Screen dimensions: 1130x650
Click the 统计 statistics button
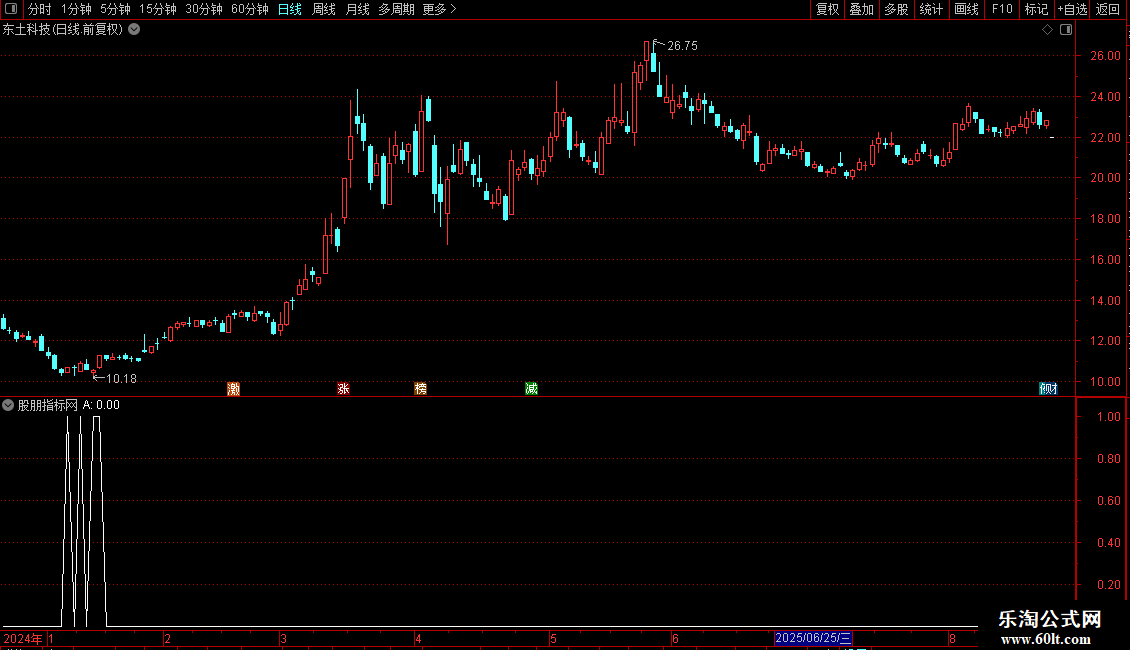(x=931, y=9)
